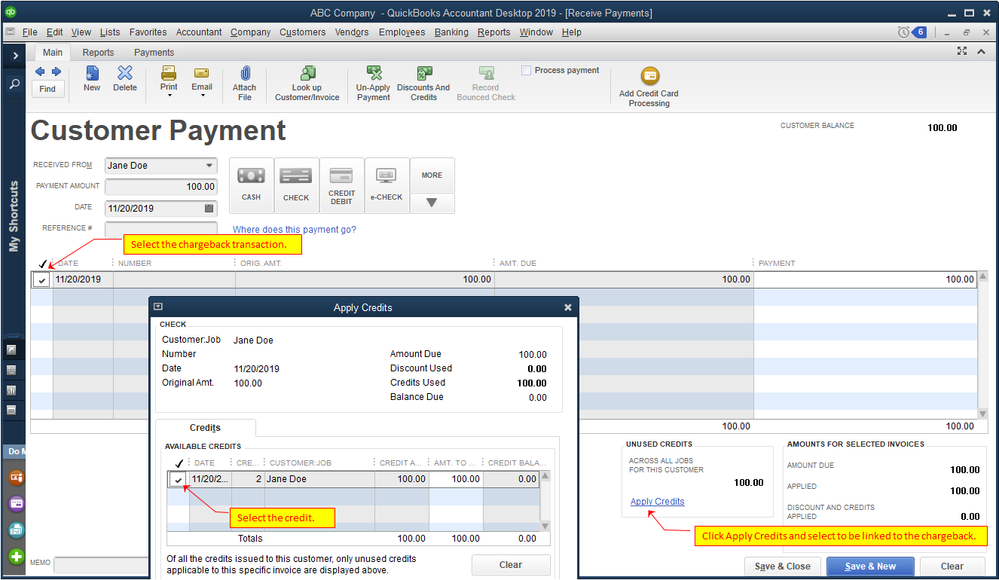The image size is (999, 580).
Task: Open Discounts And Credits
Action: 424,83
